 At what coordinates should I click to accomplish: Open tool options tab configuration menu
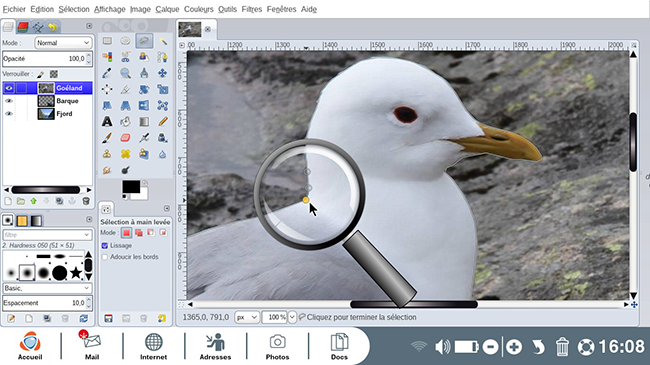click(167, 208)
